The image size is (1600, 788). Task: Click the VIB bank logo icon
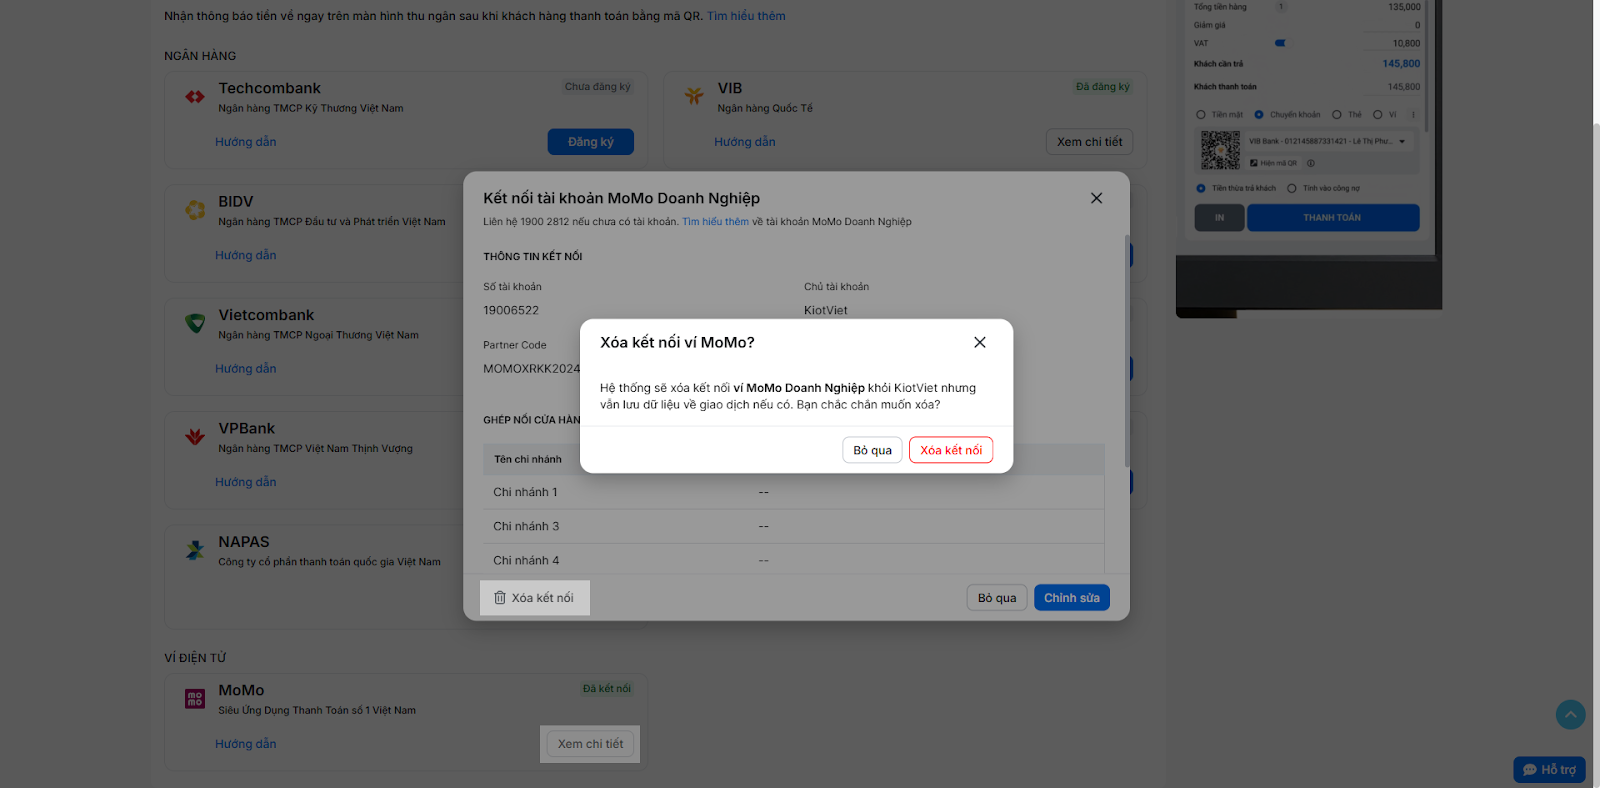click(x=694, y=97)
